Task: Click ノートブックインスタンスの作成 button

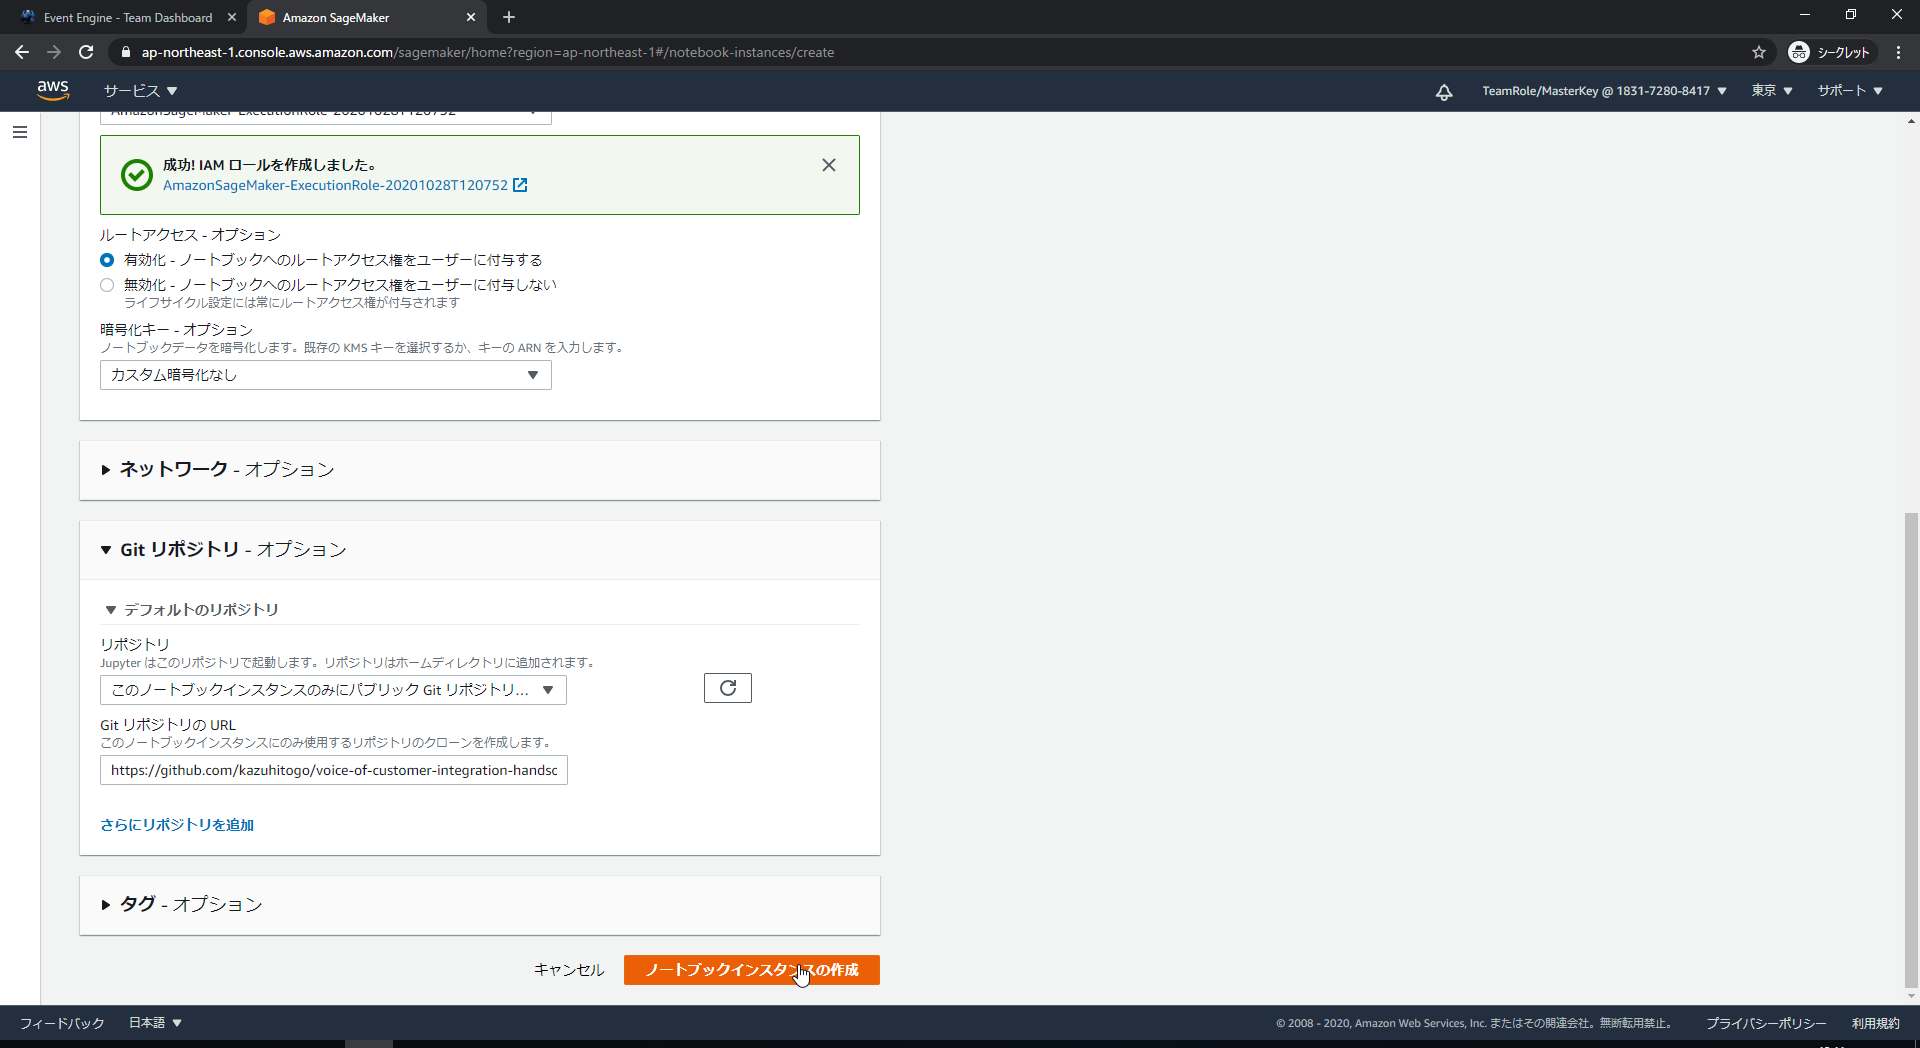Action: point(752,970)
